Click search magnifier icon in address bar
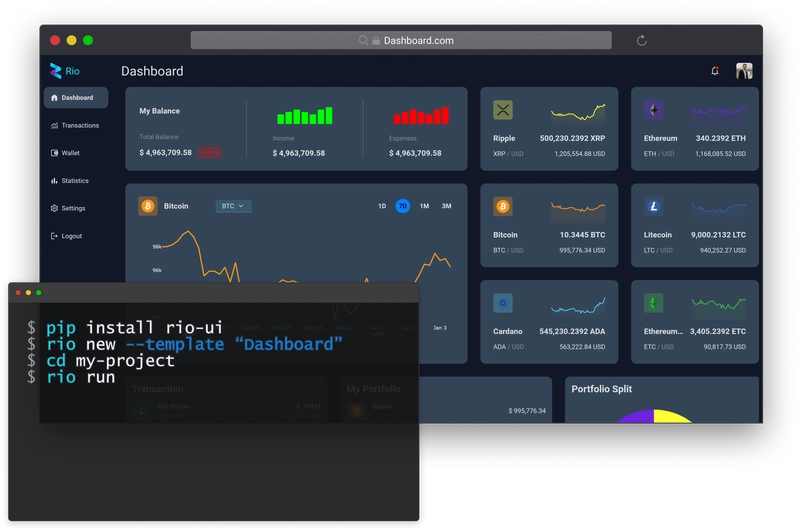Screen dimensions: 800x531 363,40
